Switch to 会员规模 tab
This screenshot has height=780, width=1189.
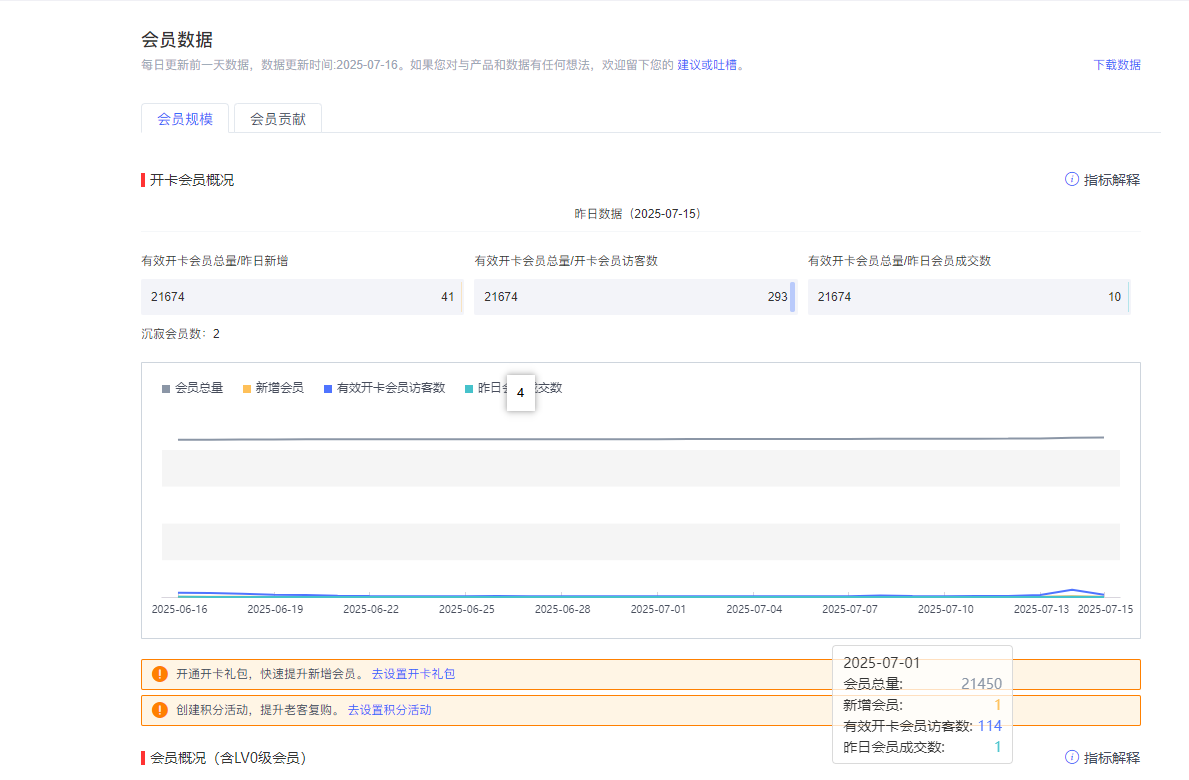pos(185,119)
